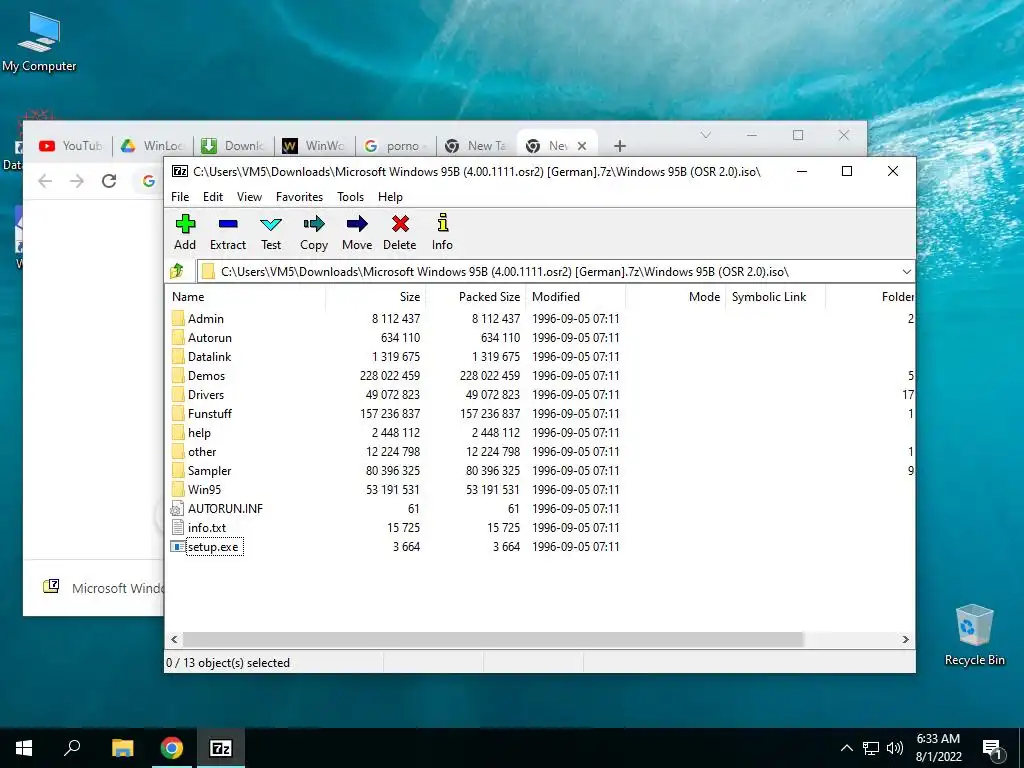The width and height of the screenshot is (1024, 768).
Task: Click Microsoft Wind download item in Chrome
Action: pos(103,588)
